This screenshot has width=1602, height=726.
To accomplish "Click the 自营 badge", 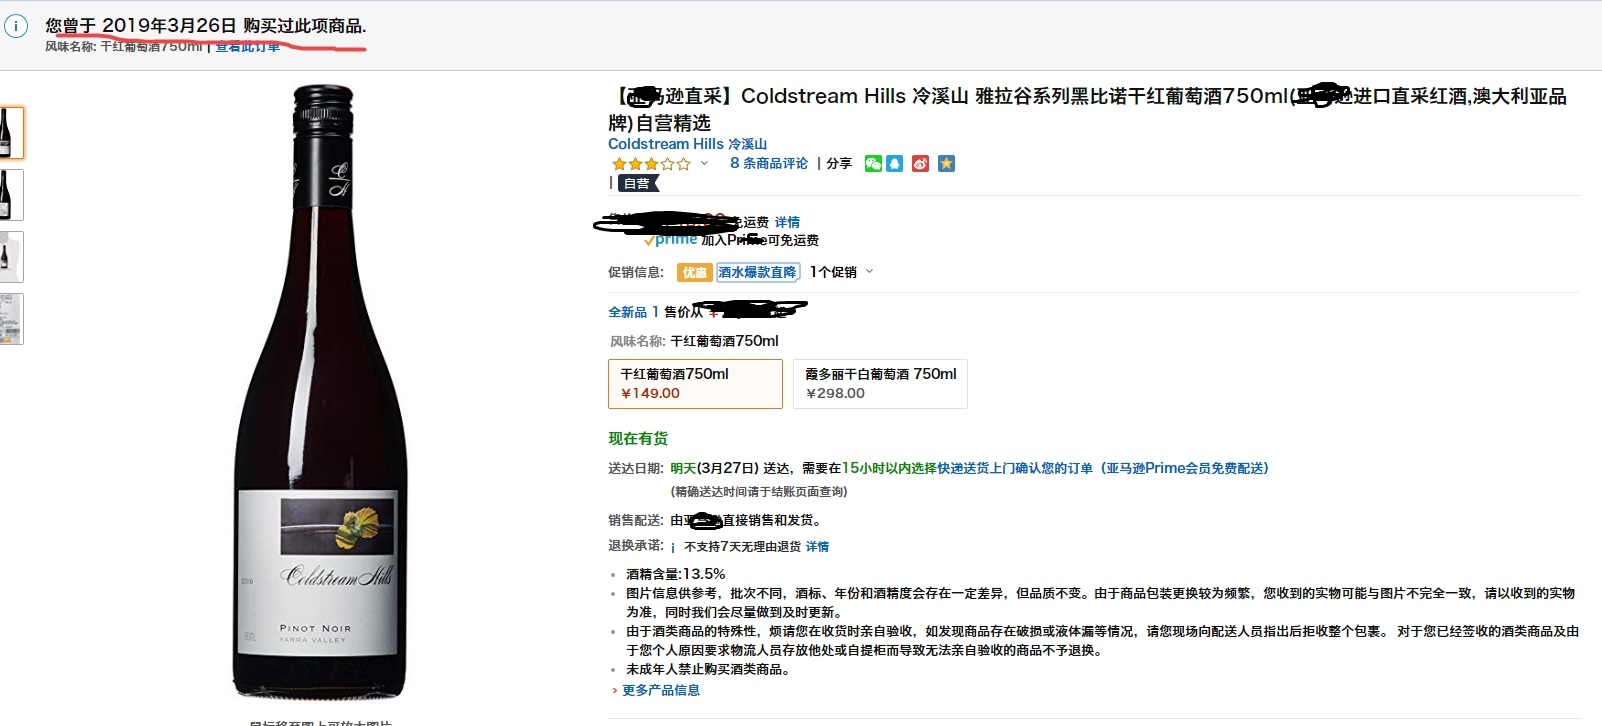I will 638,183.
